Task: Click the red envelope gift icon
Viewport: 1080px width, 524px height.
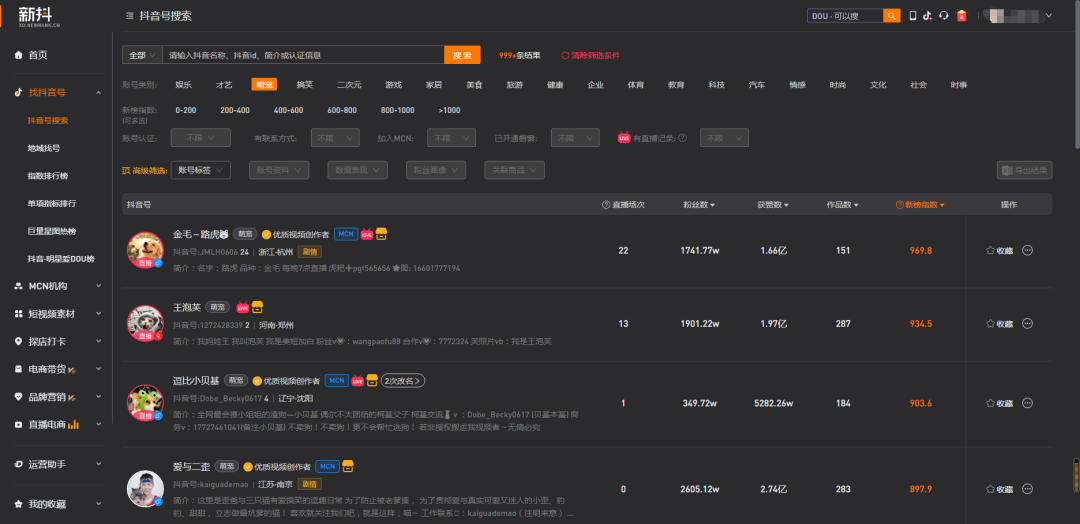Action: click(962, 16)
